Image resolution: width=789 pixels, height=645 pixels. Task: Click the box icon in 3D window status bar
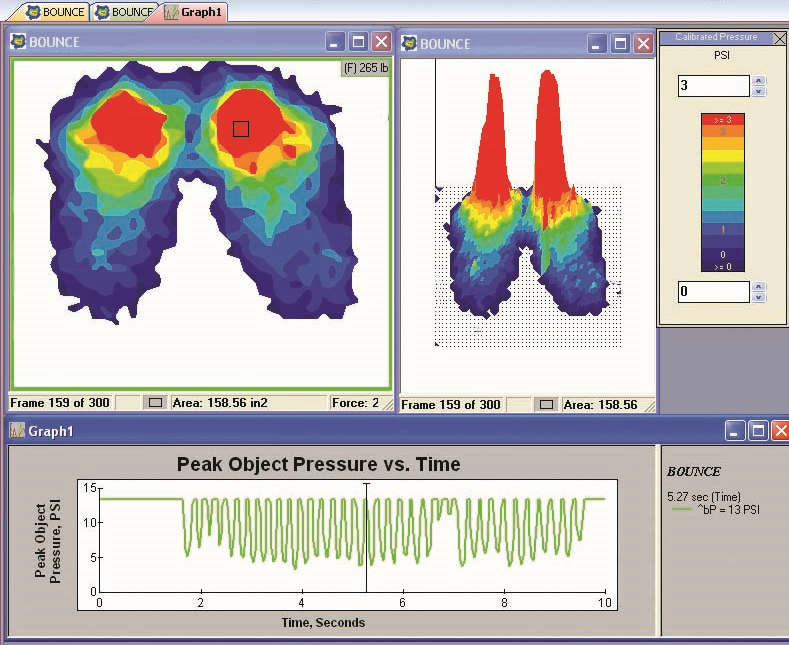tap(546, 405)
